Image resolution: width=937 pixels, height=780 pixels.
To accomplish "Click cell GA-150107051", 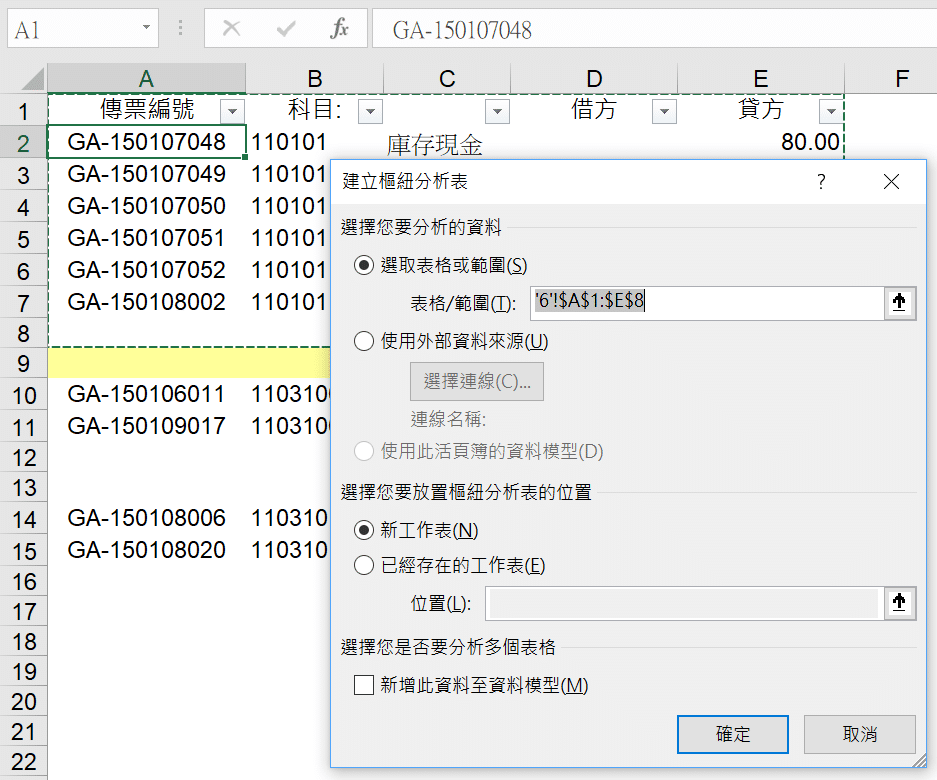I will (x=146, y=238).
